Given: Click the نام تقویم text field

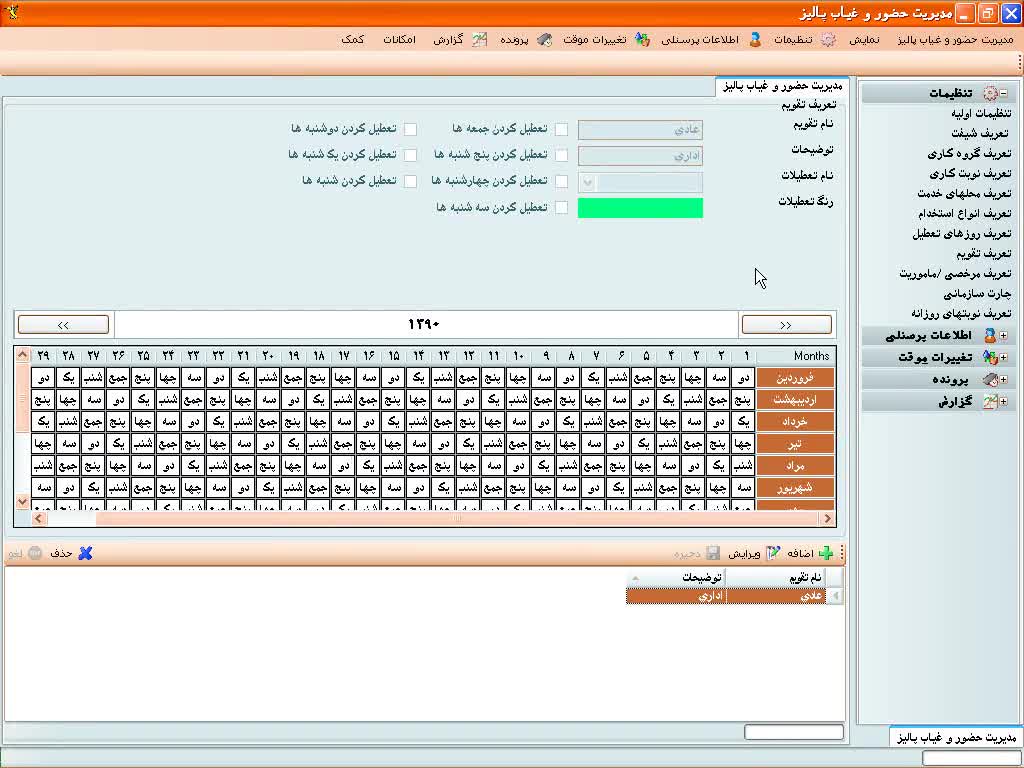Looking at the screenshot, I should point(640,130).
